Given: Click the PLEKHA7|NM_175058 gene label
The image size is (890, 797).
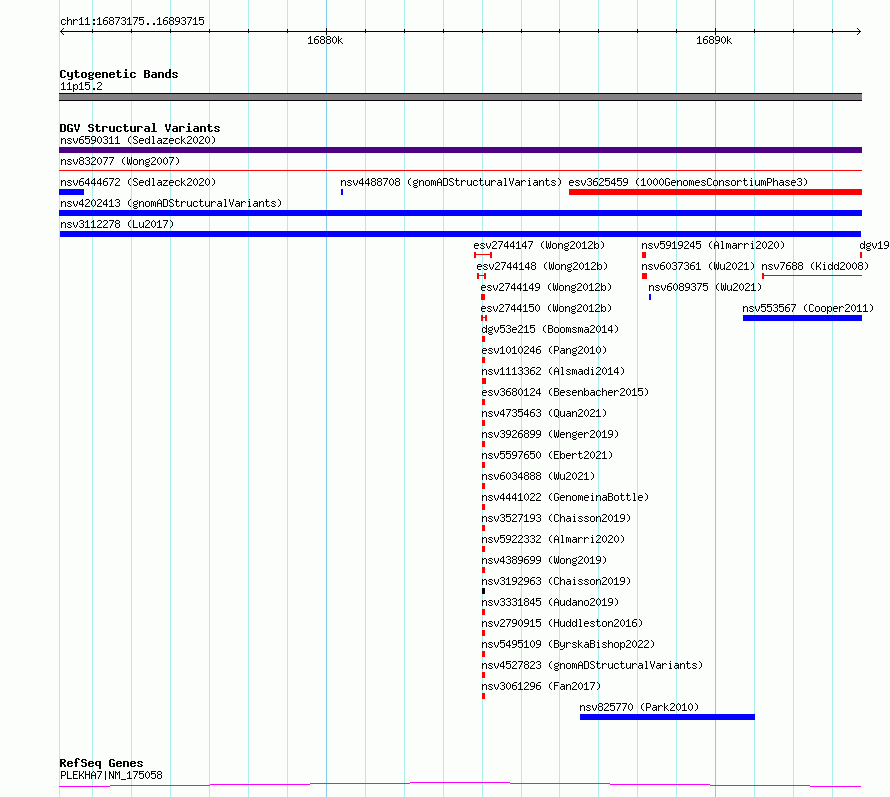Looking at the screenshot, I should pyautogui.click(x=111, y=775).
